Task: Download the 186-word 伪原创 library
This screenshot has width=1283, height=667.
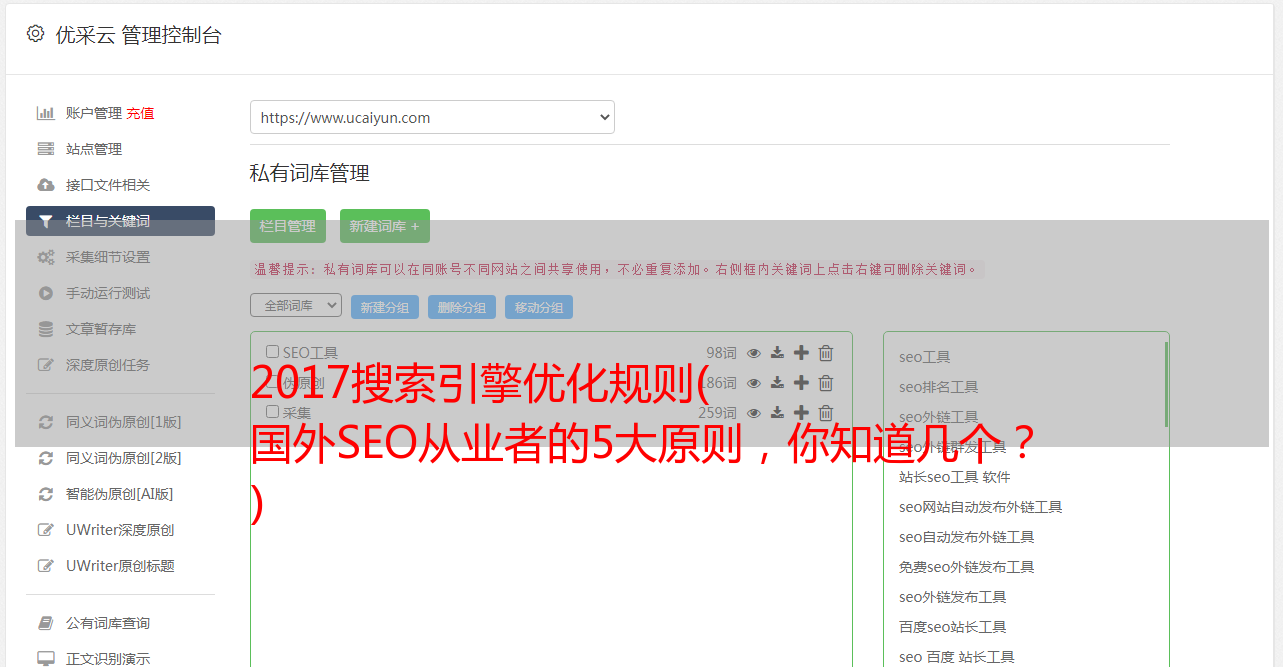Action: 777,382
